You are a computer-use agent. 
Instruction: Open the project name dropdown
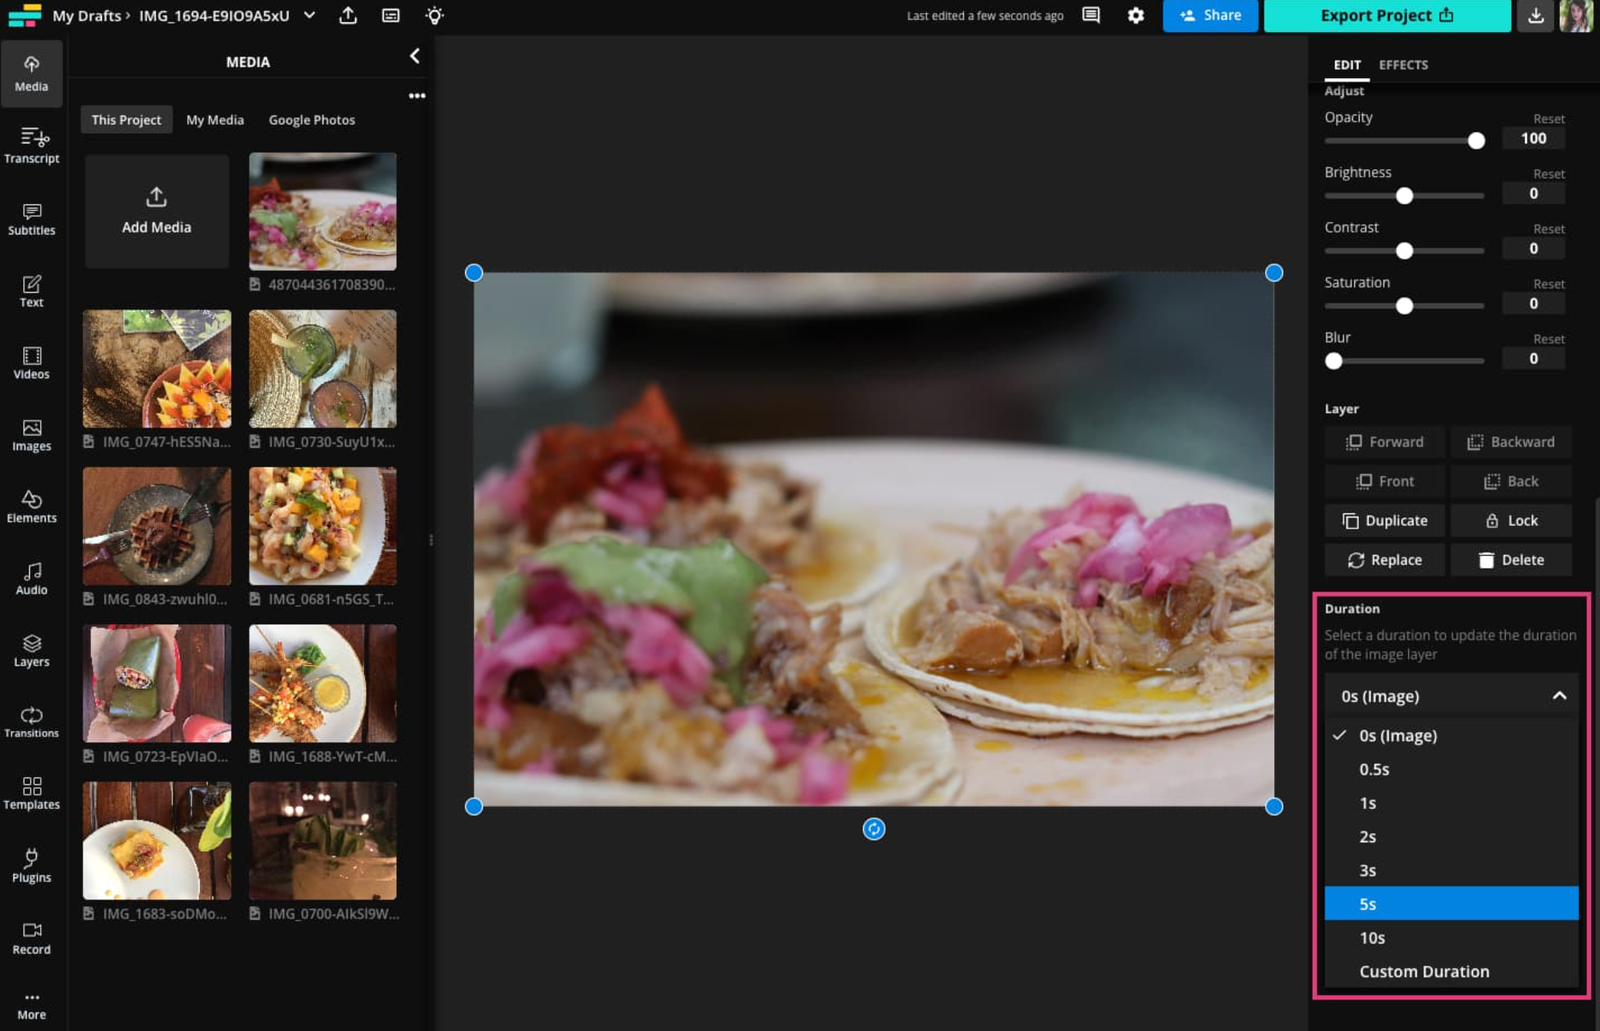click(309, 16)
